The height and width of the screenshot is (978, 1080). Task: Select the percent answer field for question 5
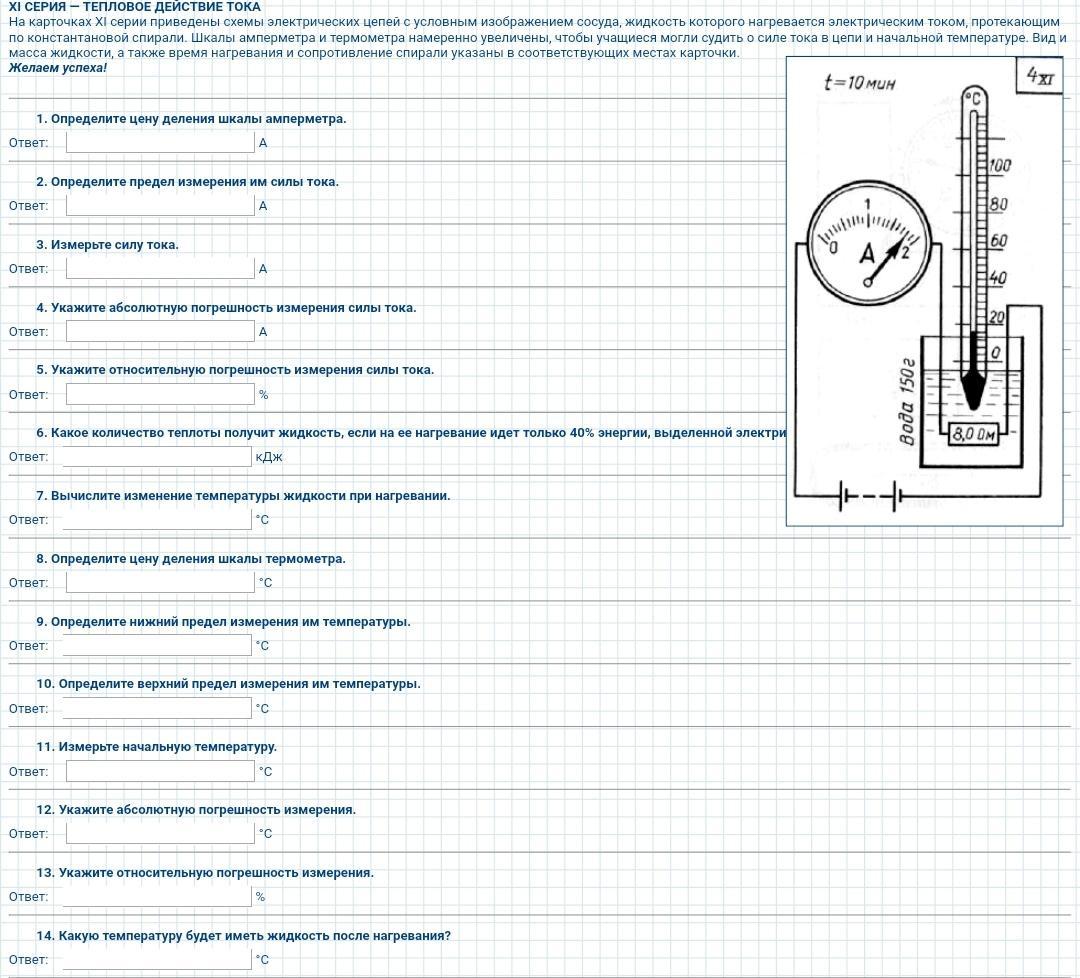click(x=160, y=394)
